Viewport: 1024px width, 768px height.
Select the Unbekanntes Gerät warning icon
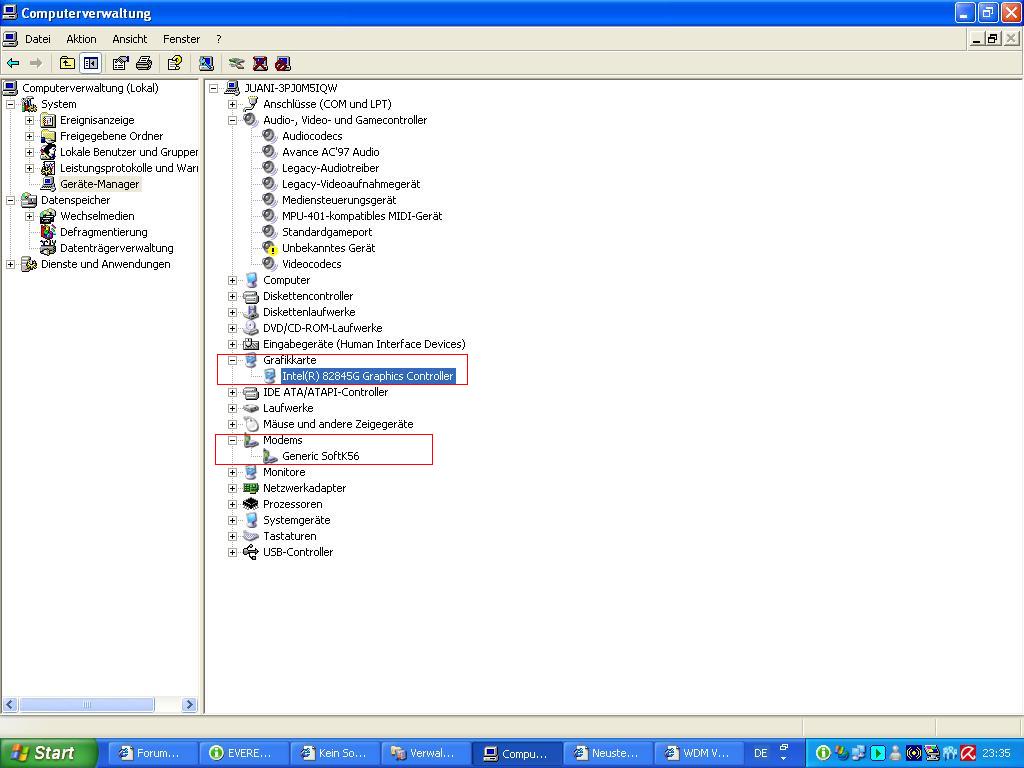270,248
